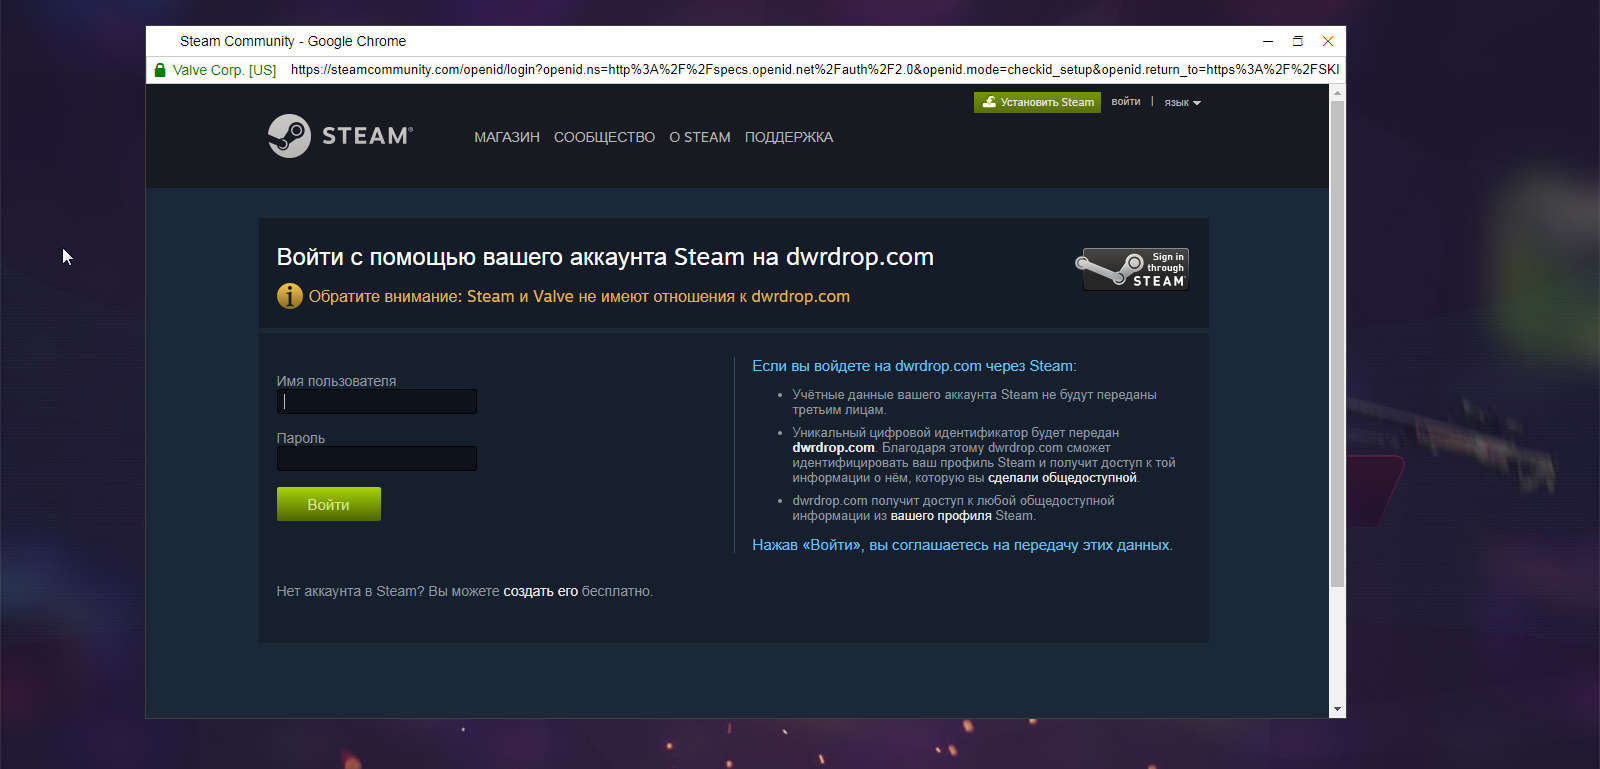This screenshot has width=1600, height=769.
Task: Click the Sign in through Steam badge
Action: point(1132,269)
